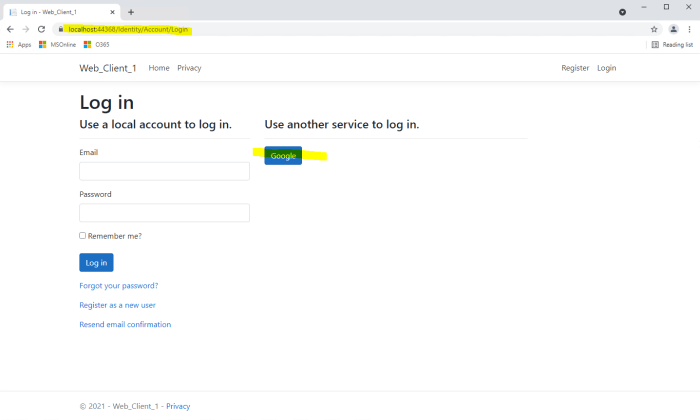Open the footer Privacy link
Image resolution: width=700 pixels, height=420 pixels.
point(178,406)
